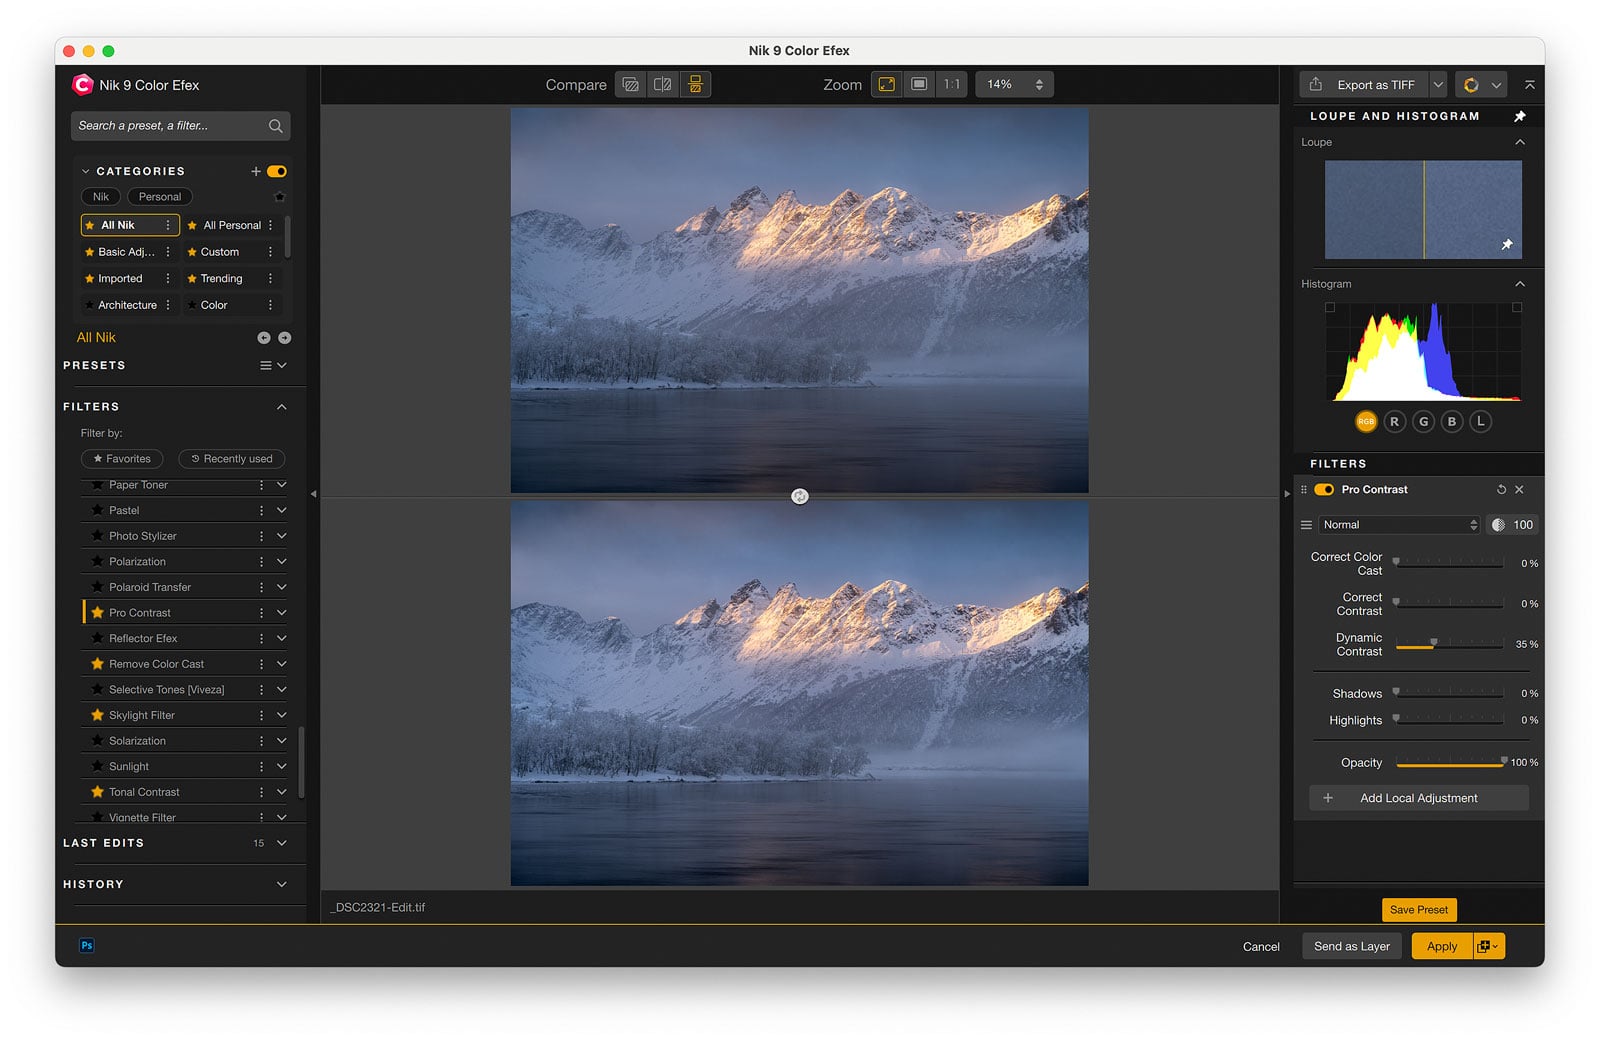Select the B histogram channel

click(1452, 422)
